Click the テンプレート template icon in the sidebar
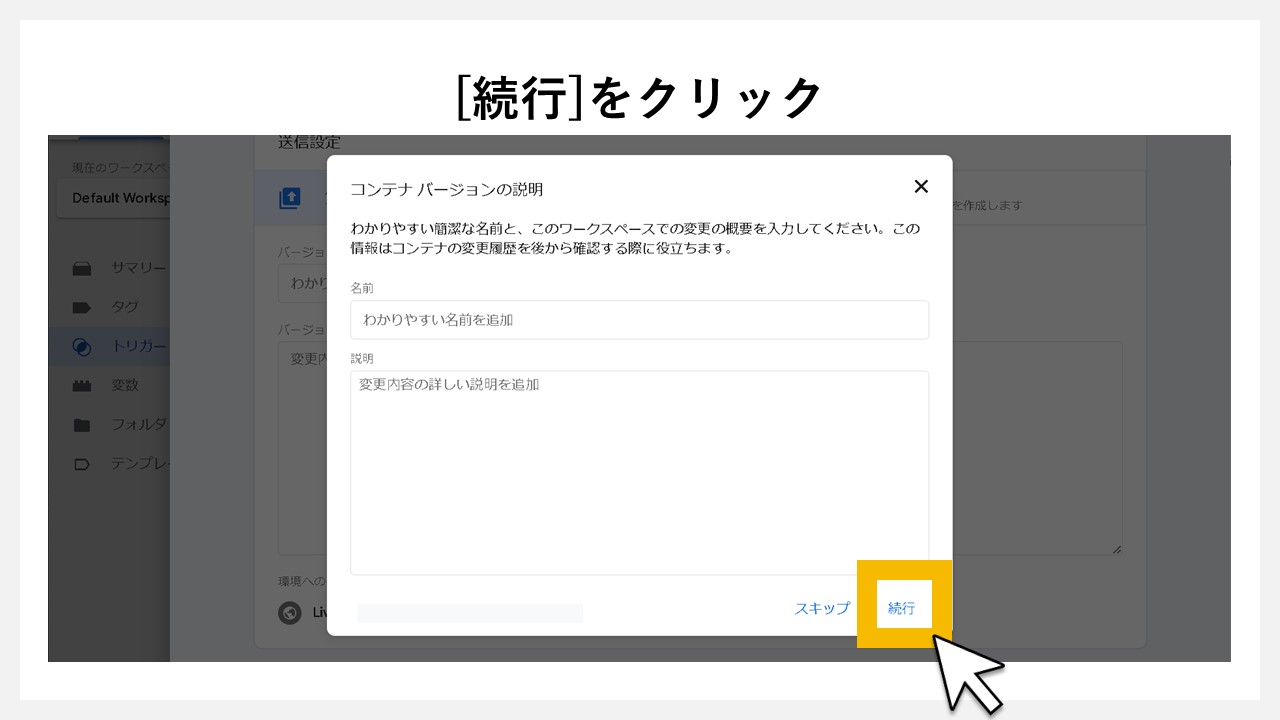The image size is (1280, 720). tap(83, 463)
